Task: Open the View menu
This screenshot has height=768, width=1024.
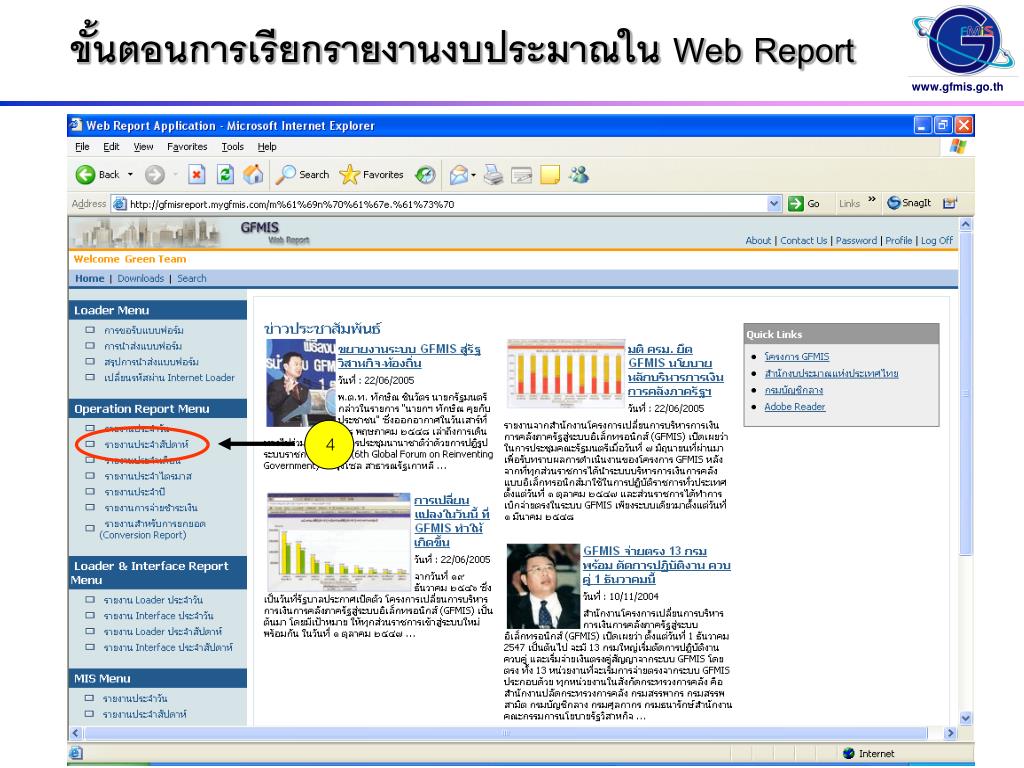Action: tap(143, 147)
